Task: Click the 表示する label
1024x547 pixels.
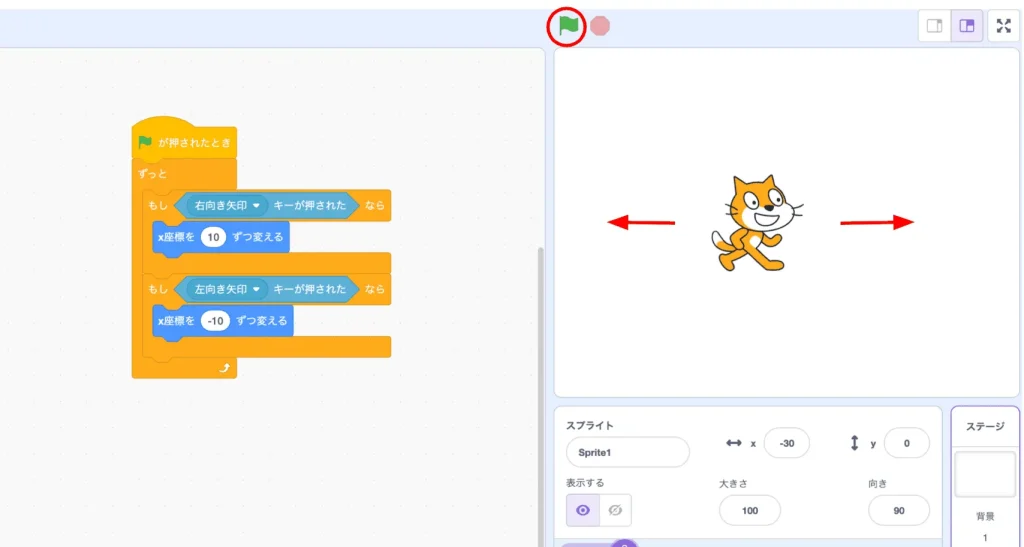Action: click(x=585, y=483)
